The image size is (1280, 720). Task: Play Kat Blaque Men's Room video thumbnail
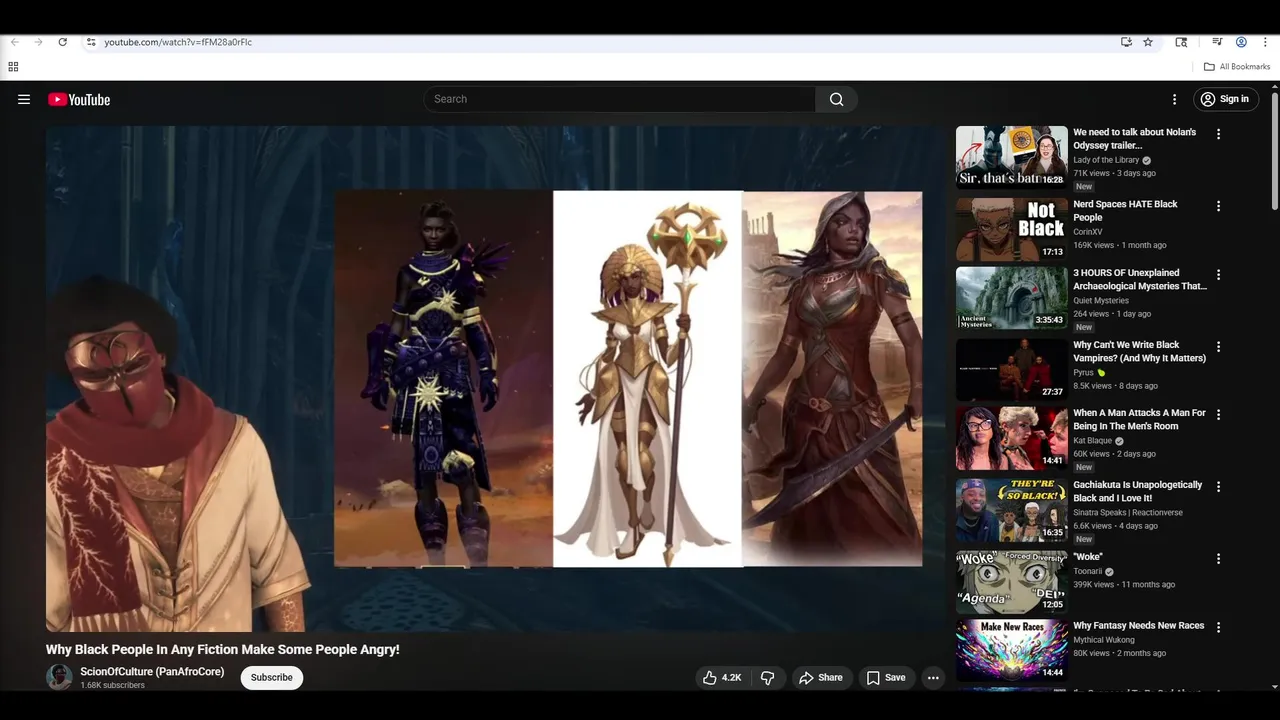(1011, 437)
